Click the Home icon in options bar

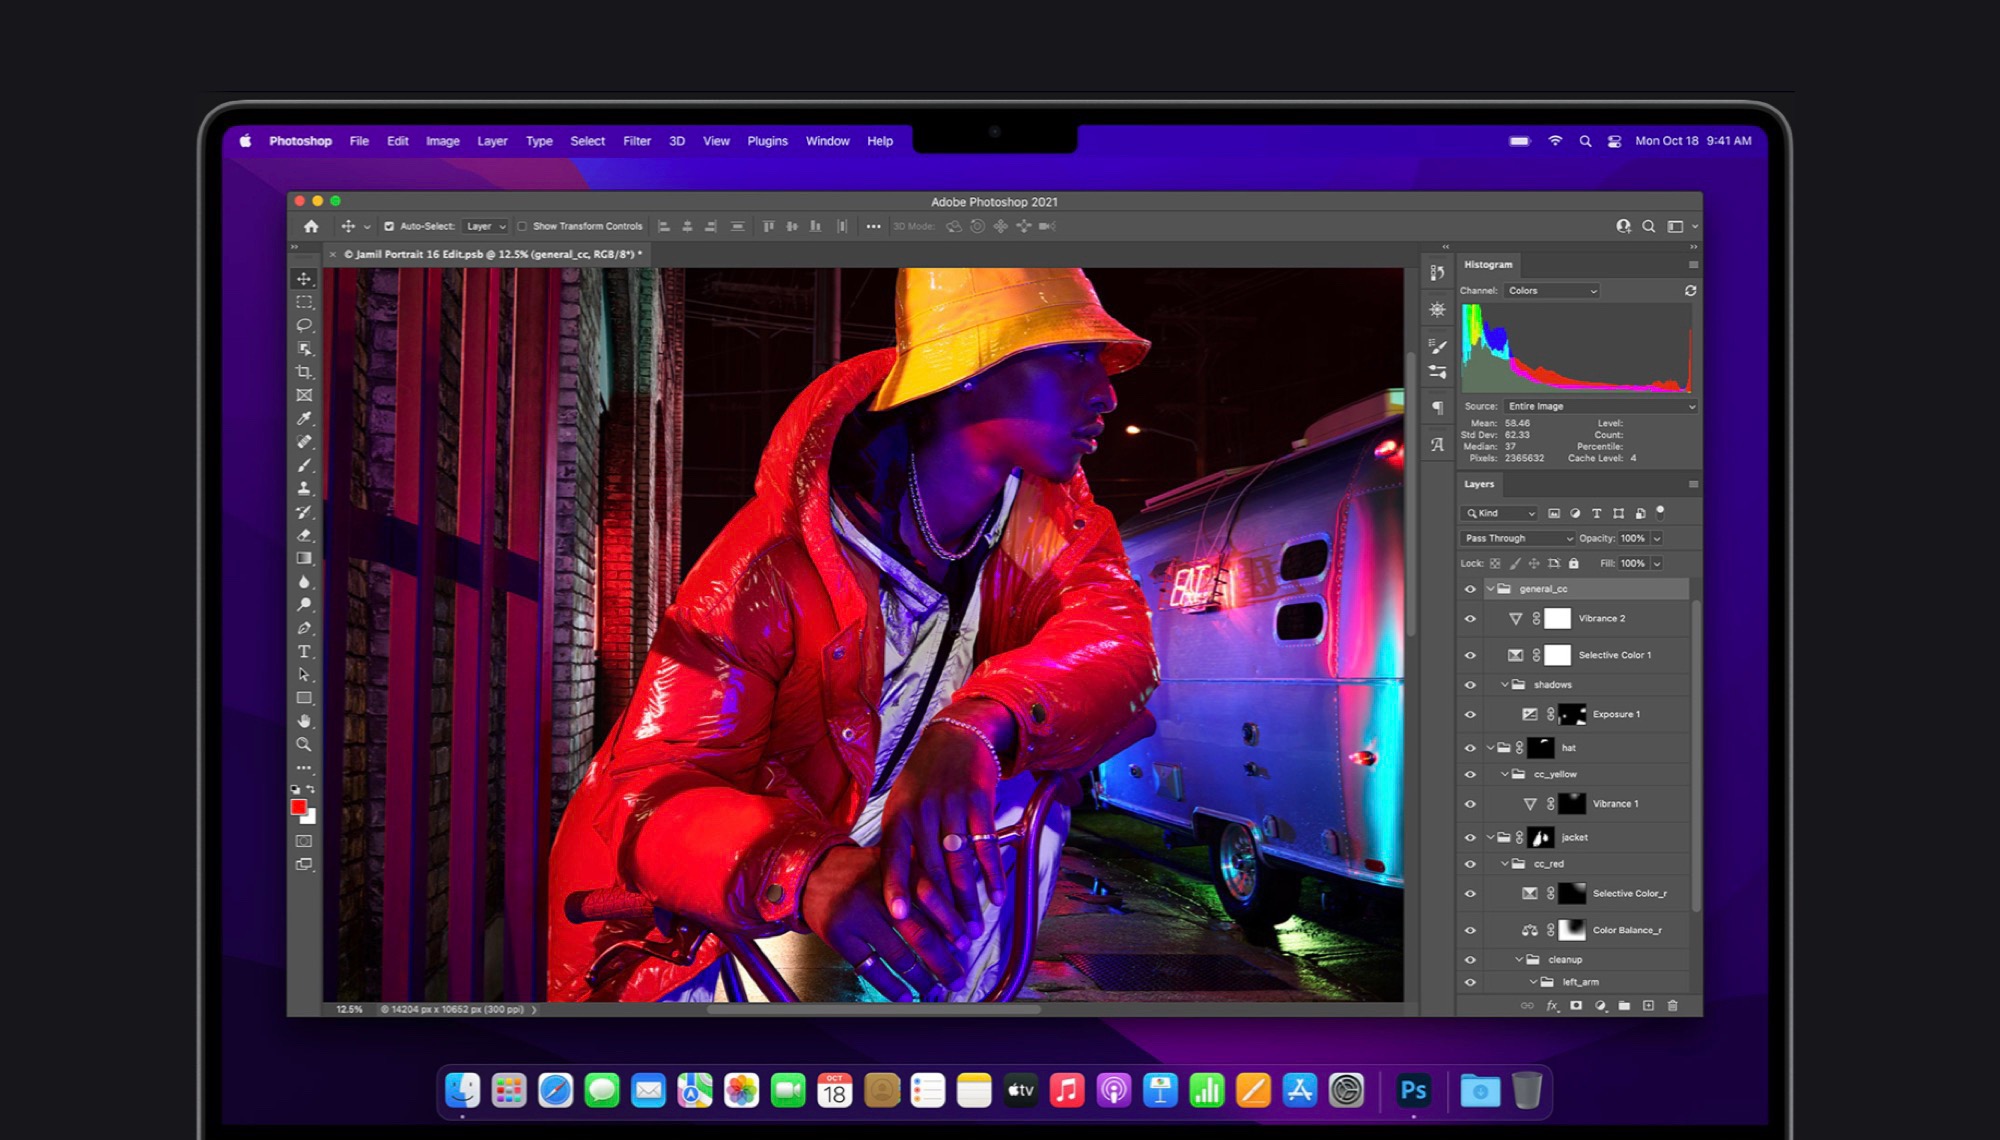click(x=311, y=226)
